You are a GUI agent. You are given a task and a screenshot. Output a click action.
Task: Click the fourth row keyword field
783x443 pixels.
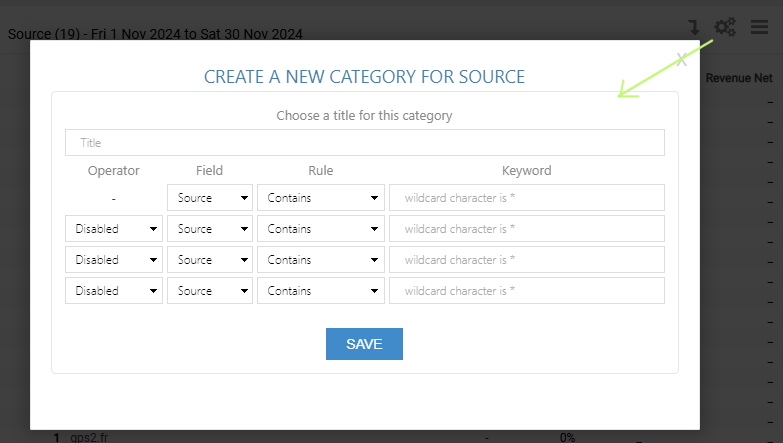527,291
